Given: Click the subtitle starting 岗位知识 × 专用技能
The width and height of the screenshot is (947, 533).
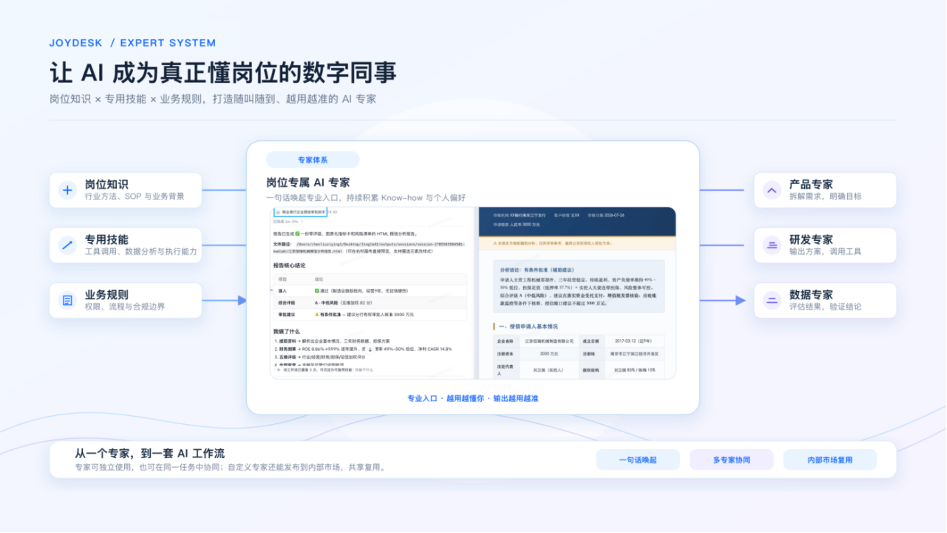Looking at the screenshot, I should pos(213,99).
